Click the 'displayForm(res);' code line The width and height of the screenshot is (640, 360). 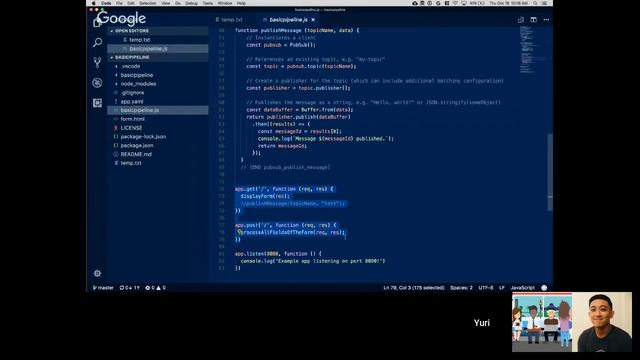[265, 196]
